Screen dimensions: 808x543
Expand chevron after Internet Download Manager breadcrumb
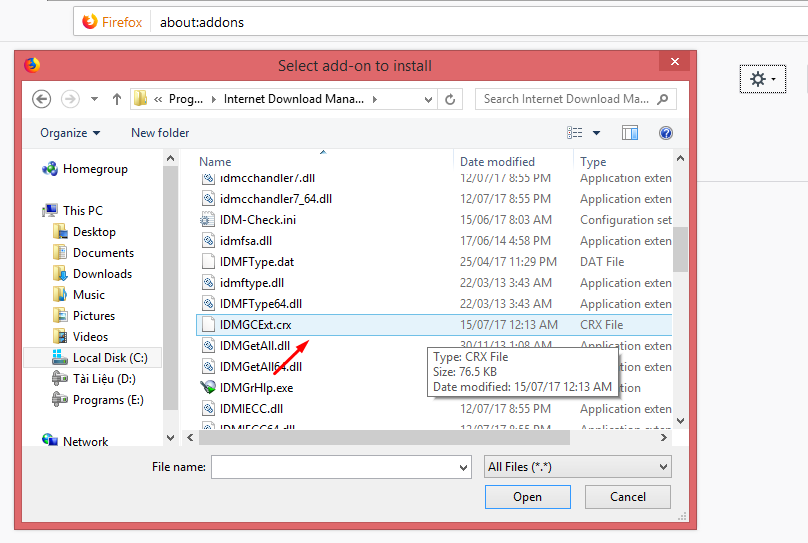point(375,99)
